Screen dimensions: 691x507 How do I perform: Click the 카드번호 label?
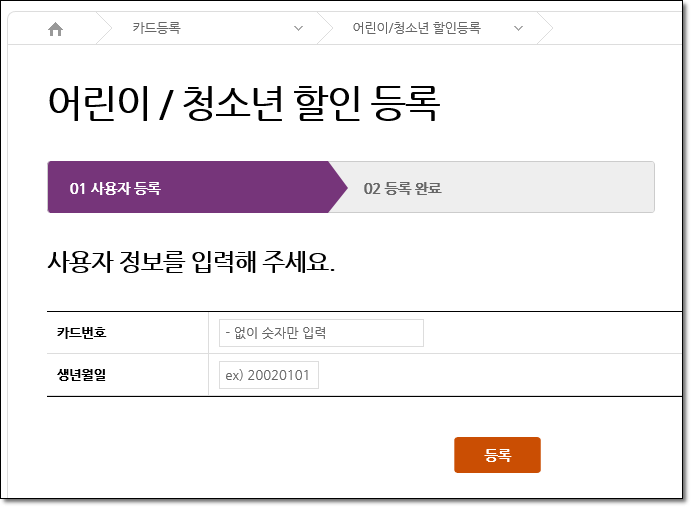pos(82,332)
